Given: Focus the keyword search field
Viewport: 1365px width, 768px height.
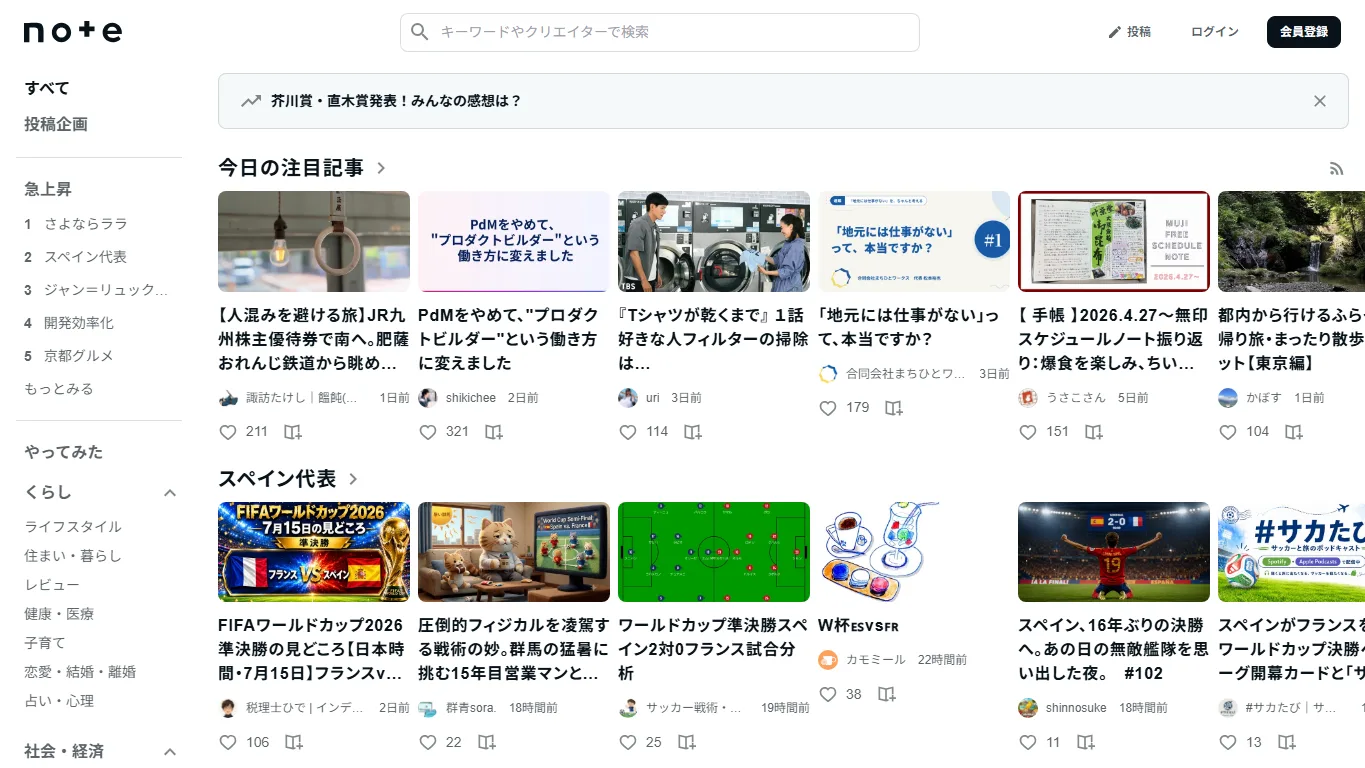Looking at the screenshot, I should (x=660, y=32).
